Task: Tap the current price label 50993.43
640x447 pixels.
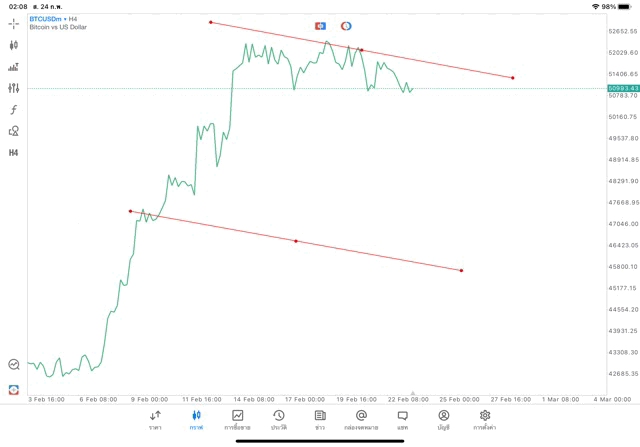Action: tap(622, 88)
